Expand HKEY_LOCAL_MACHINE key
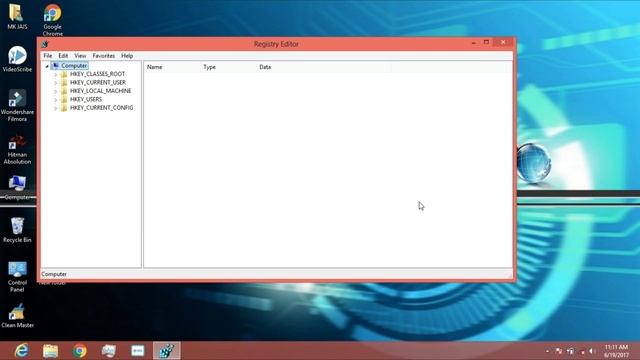This screenshot has width=640, height=360. 56,91
